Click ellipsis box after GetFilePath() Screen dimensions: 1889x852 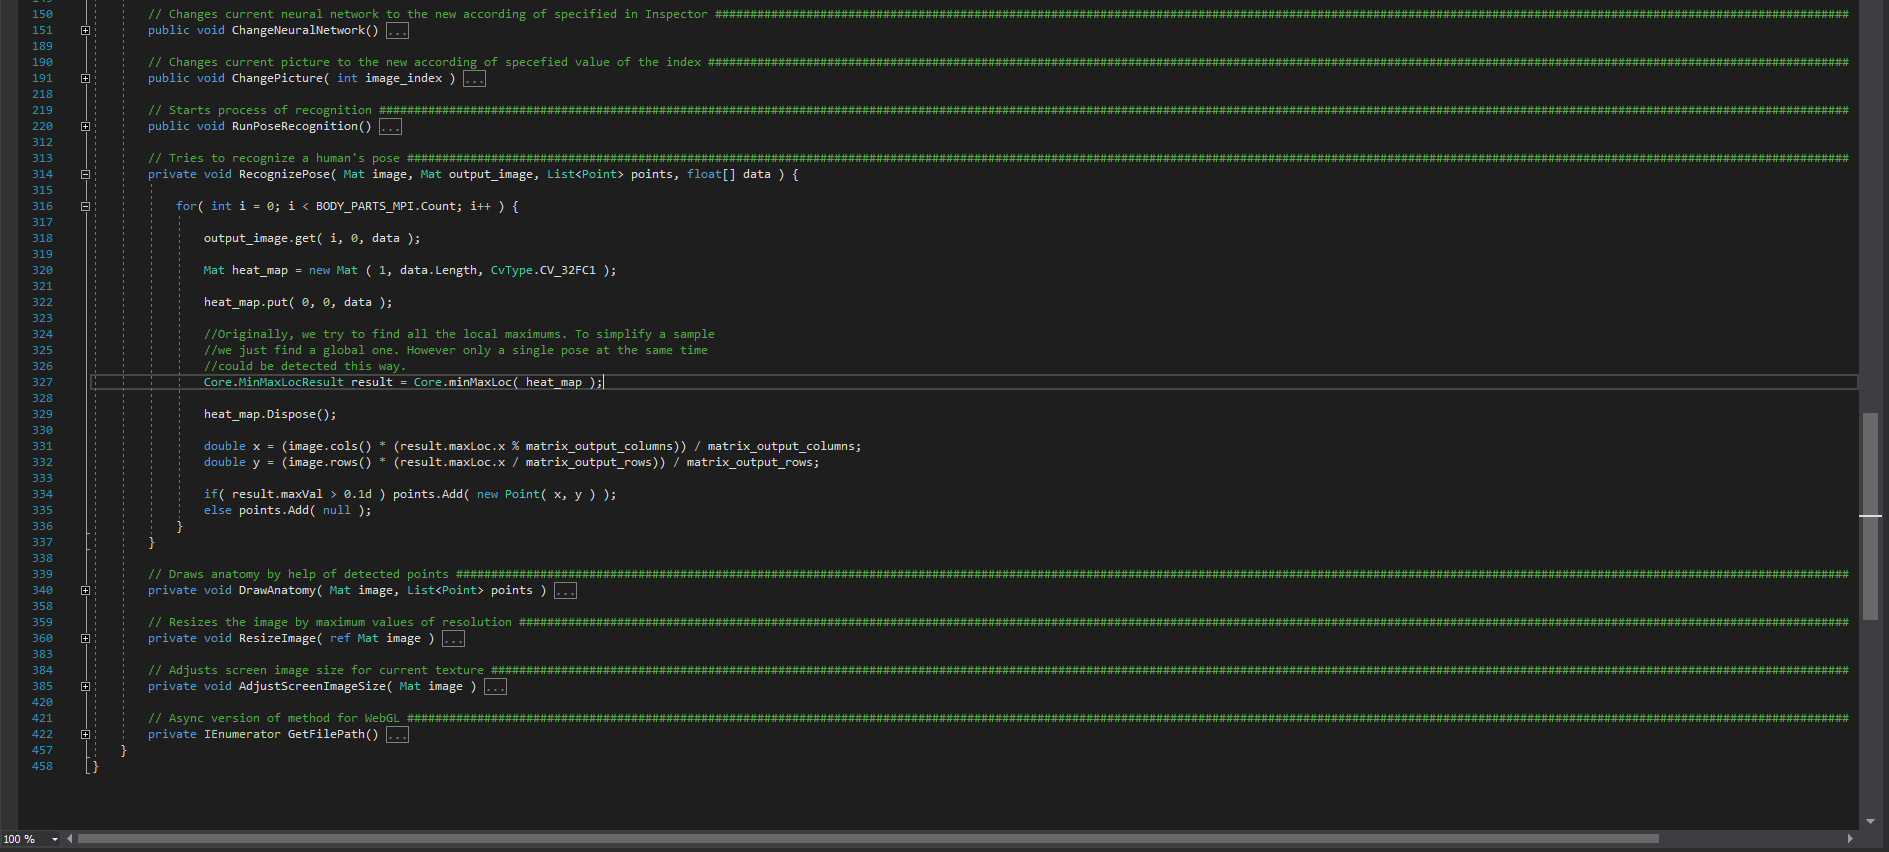pos(397,735)
